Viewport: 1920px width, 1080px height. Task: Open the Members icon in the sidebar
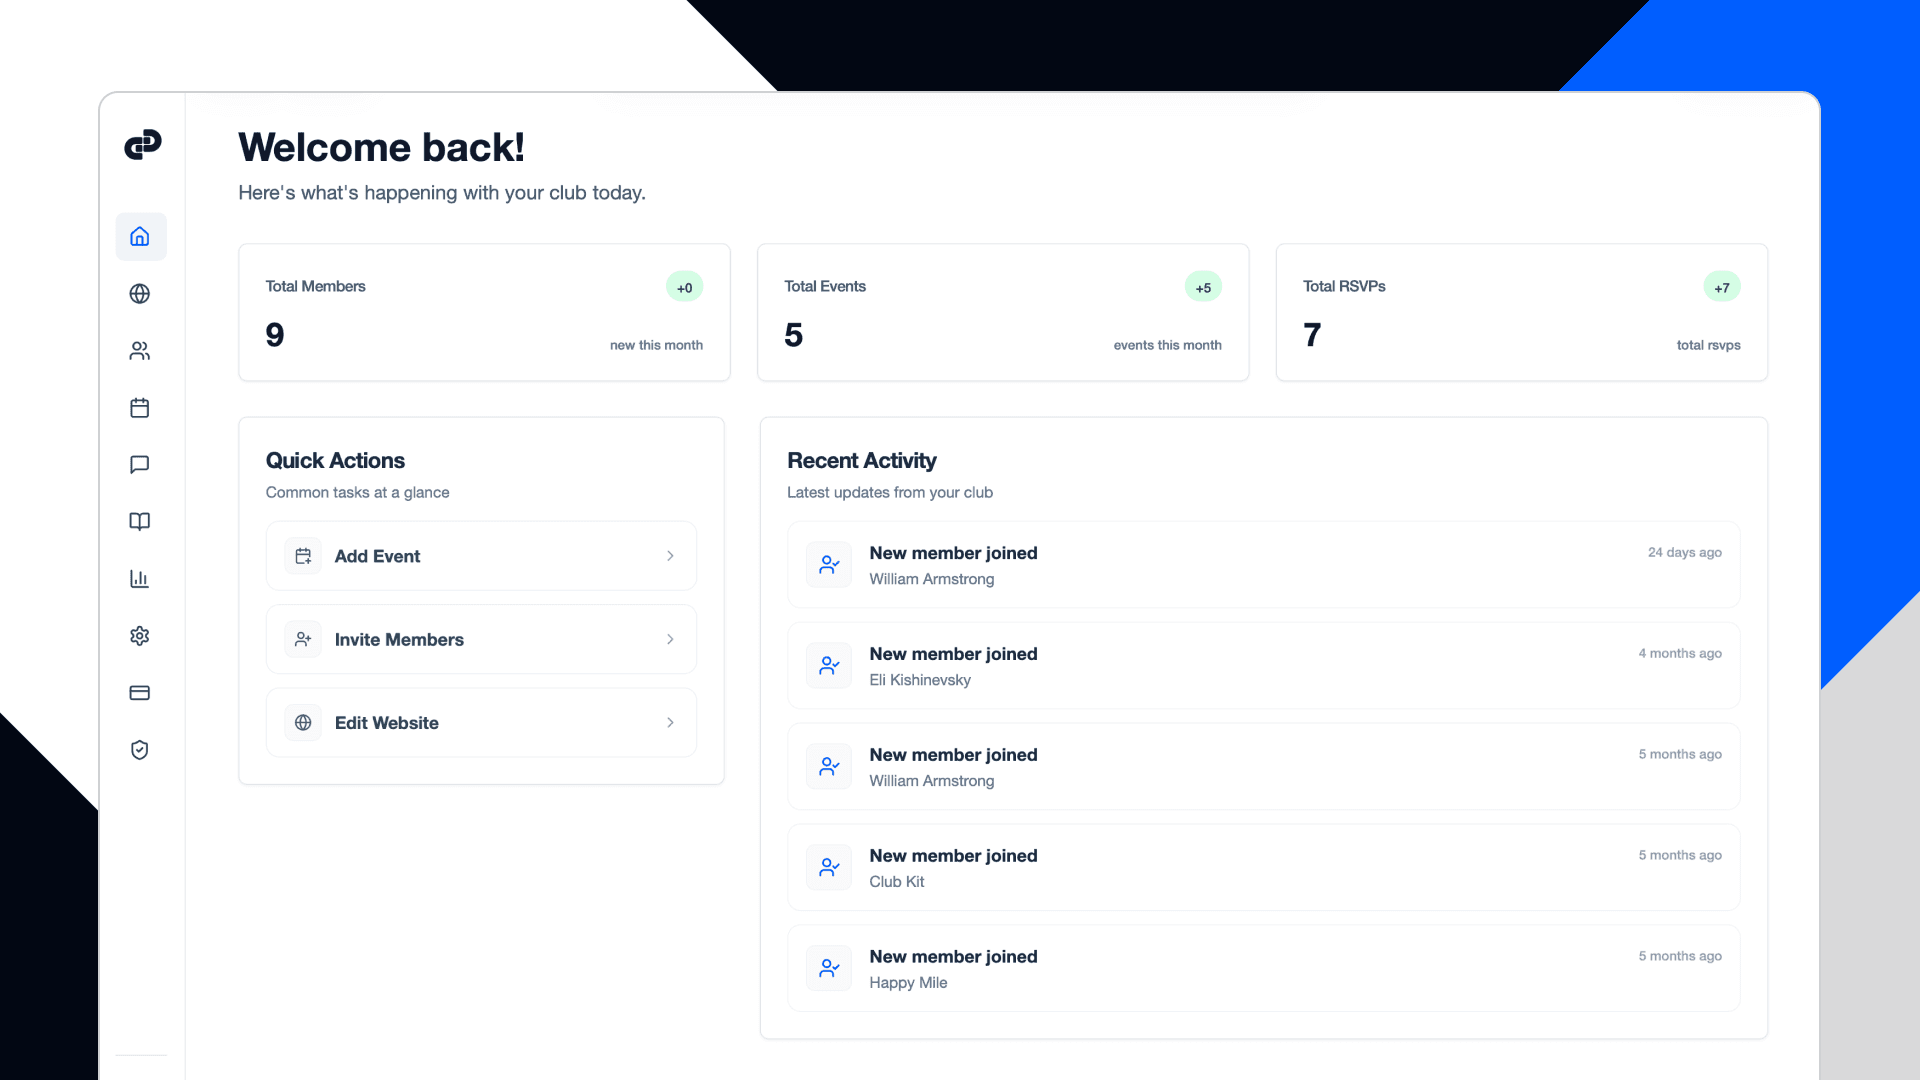[x=140, y=351]
